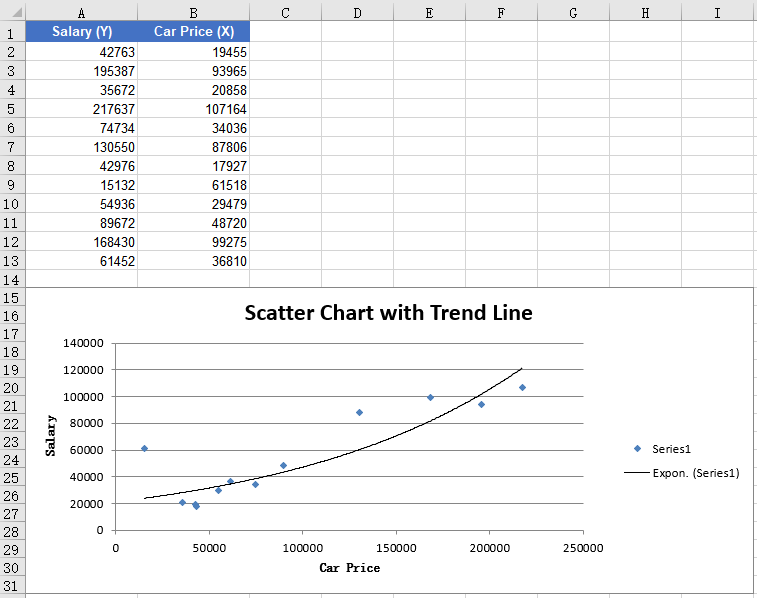Select cell containing 195387

[x=82, y=71]
